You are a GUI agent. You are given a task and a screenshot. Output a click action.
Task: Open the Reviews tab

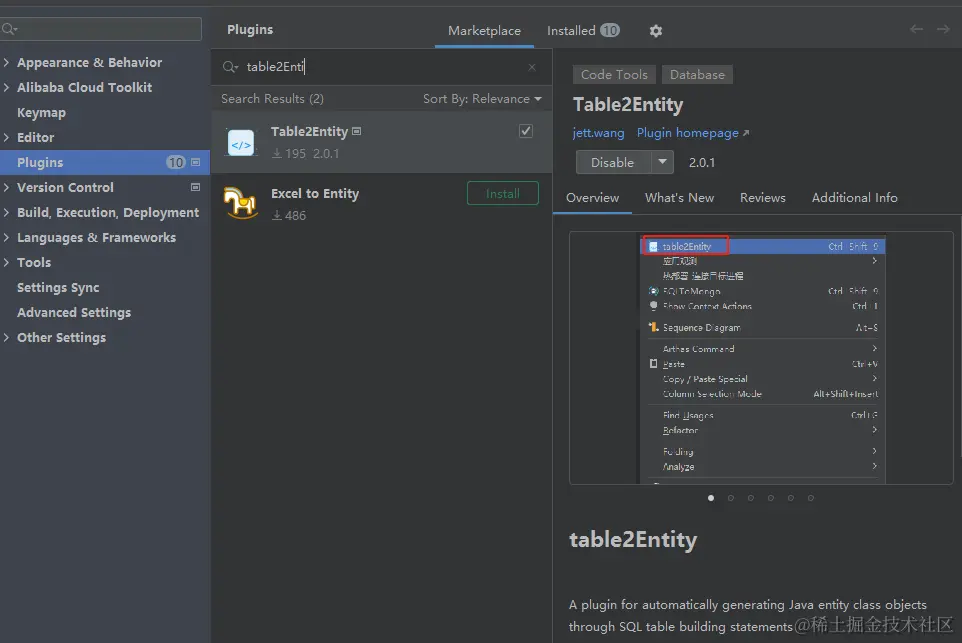tap(763, 198)
